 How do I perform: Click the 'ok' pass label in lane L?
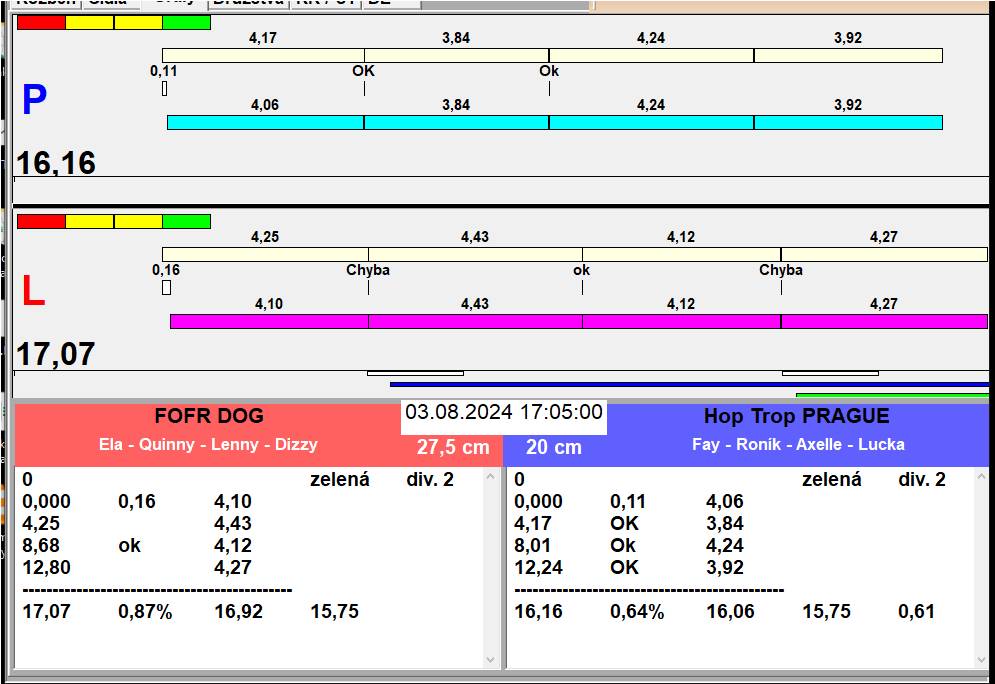point(581,270)
